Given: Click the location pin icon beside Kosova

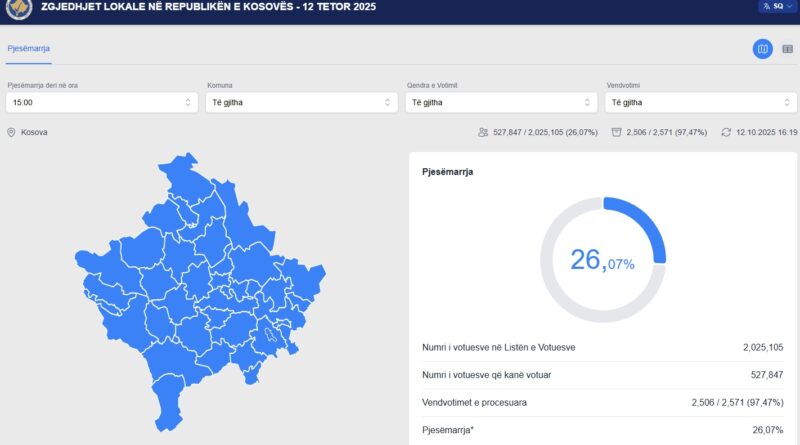Looking at the screenshot, I should pyautogui.click(x=11, y=132).
